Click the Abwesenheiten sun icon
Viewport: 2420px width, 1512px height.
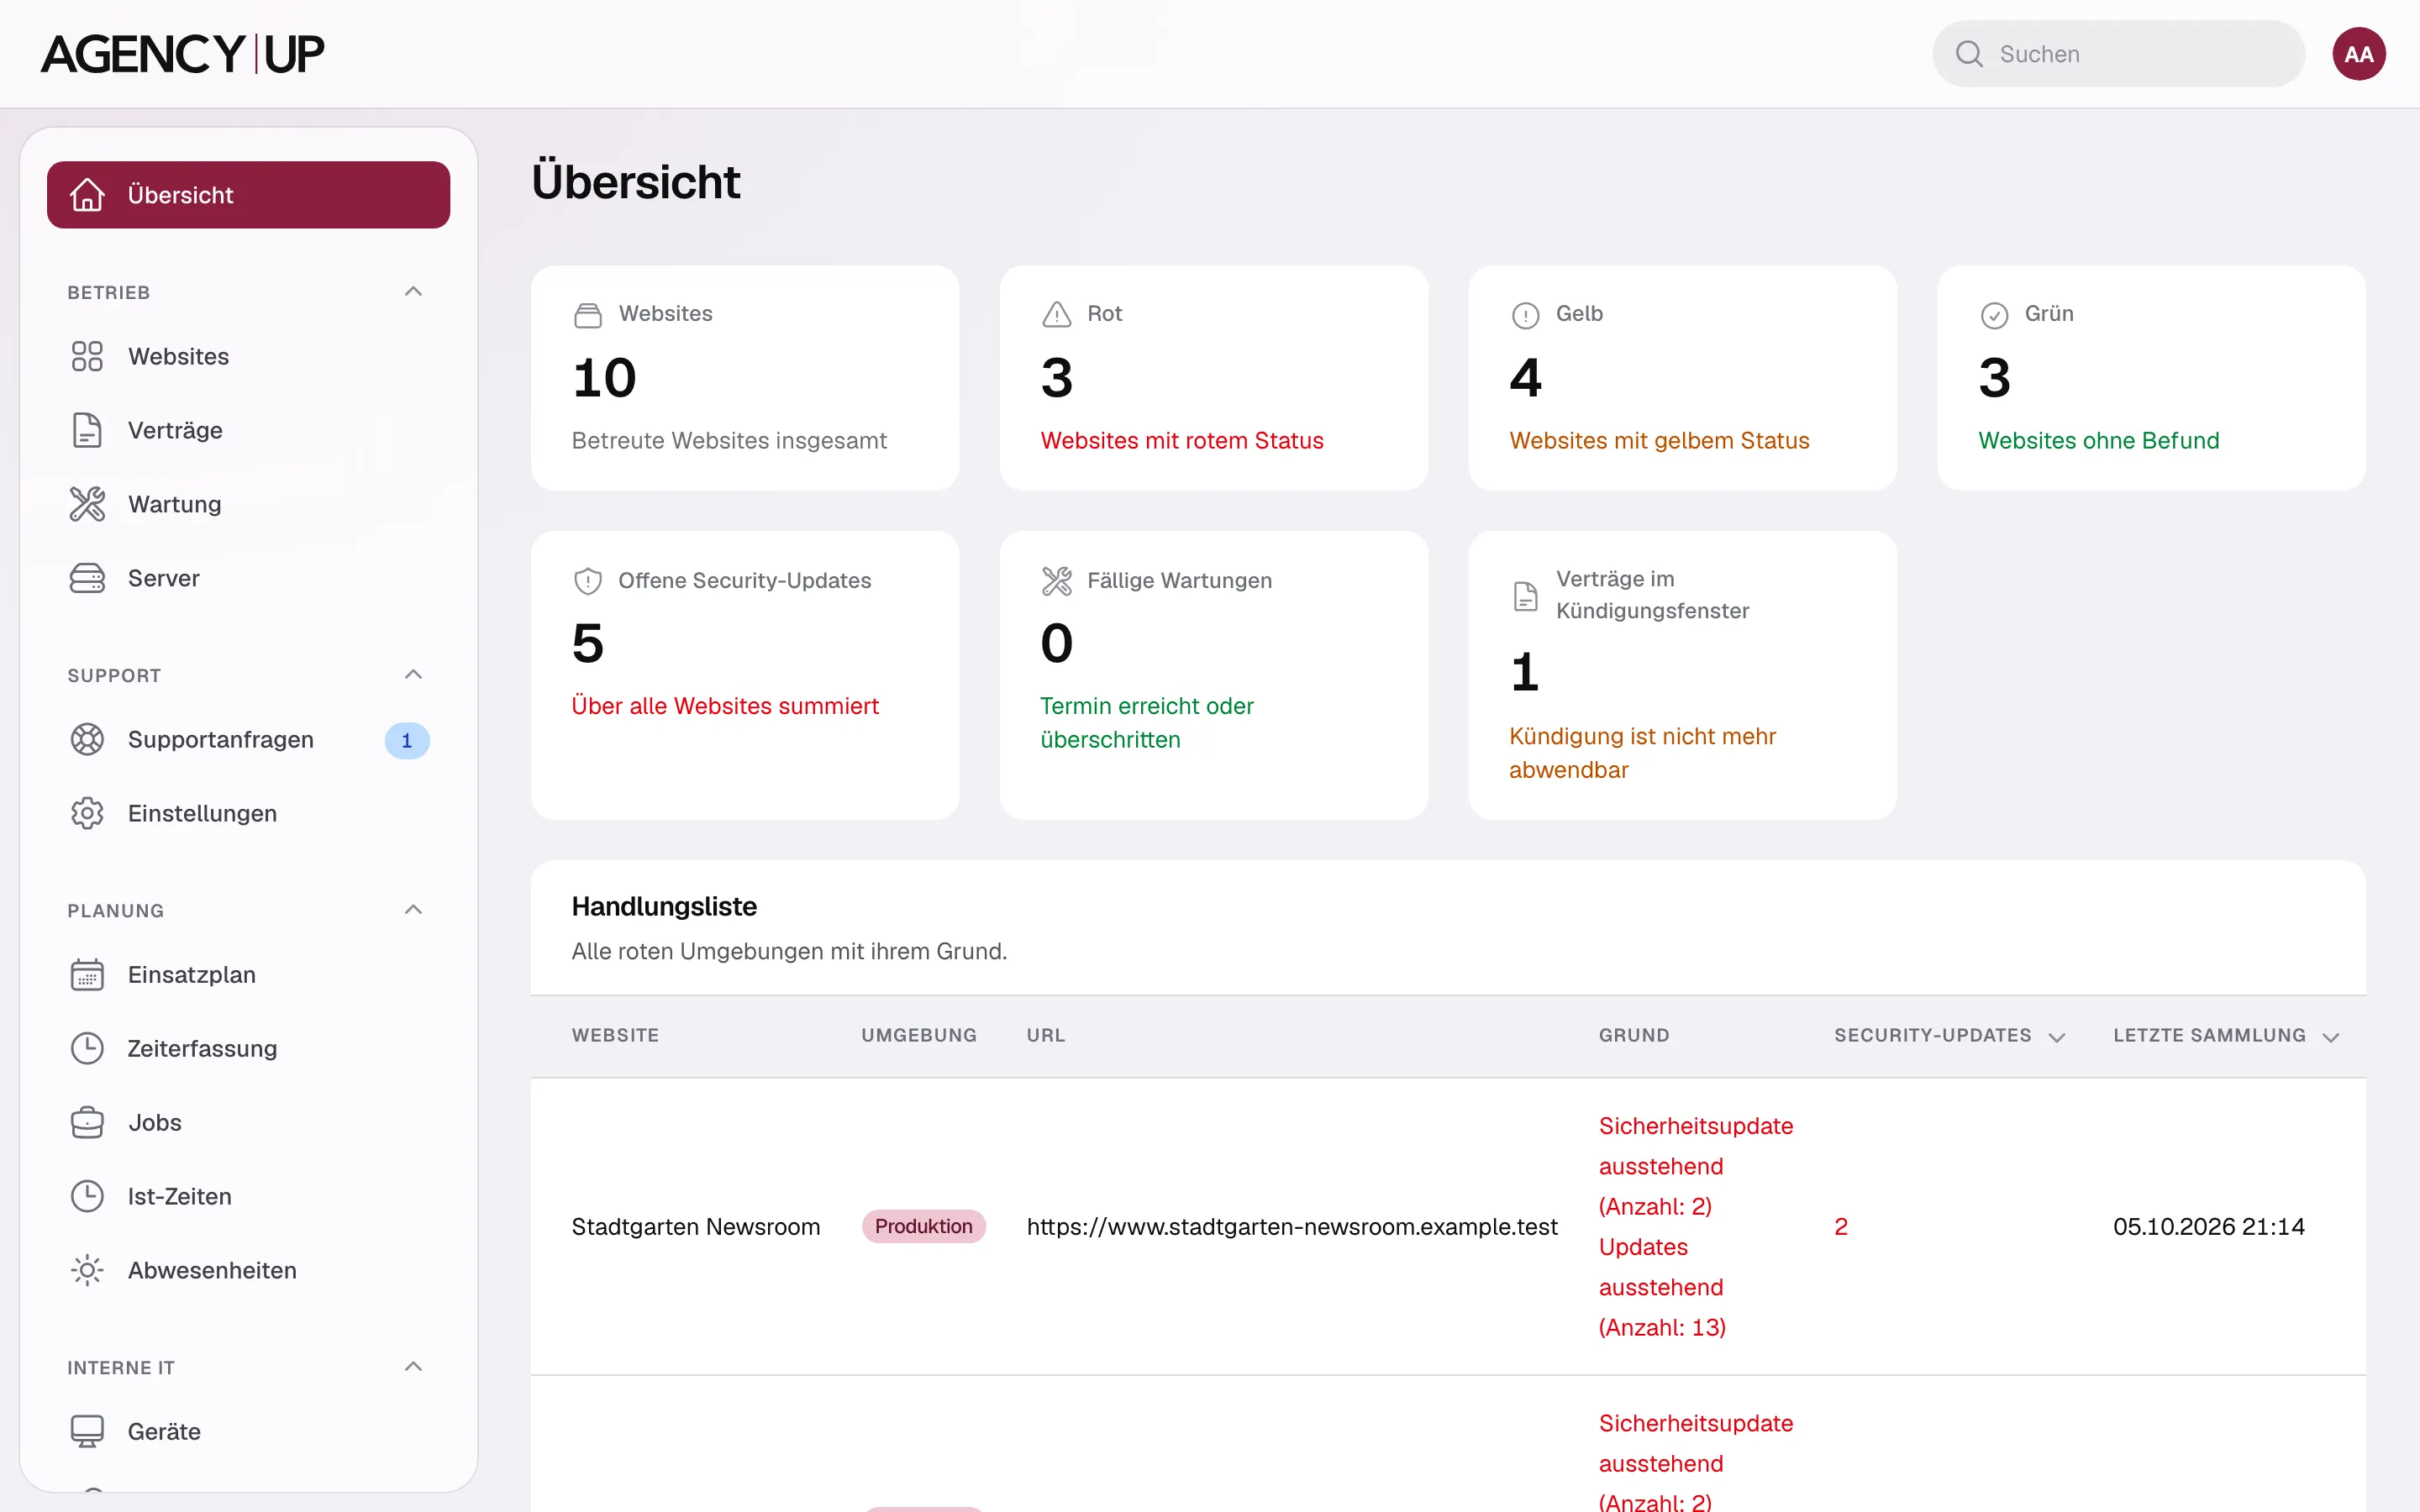(x=87, y=1271)
